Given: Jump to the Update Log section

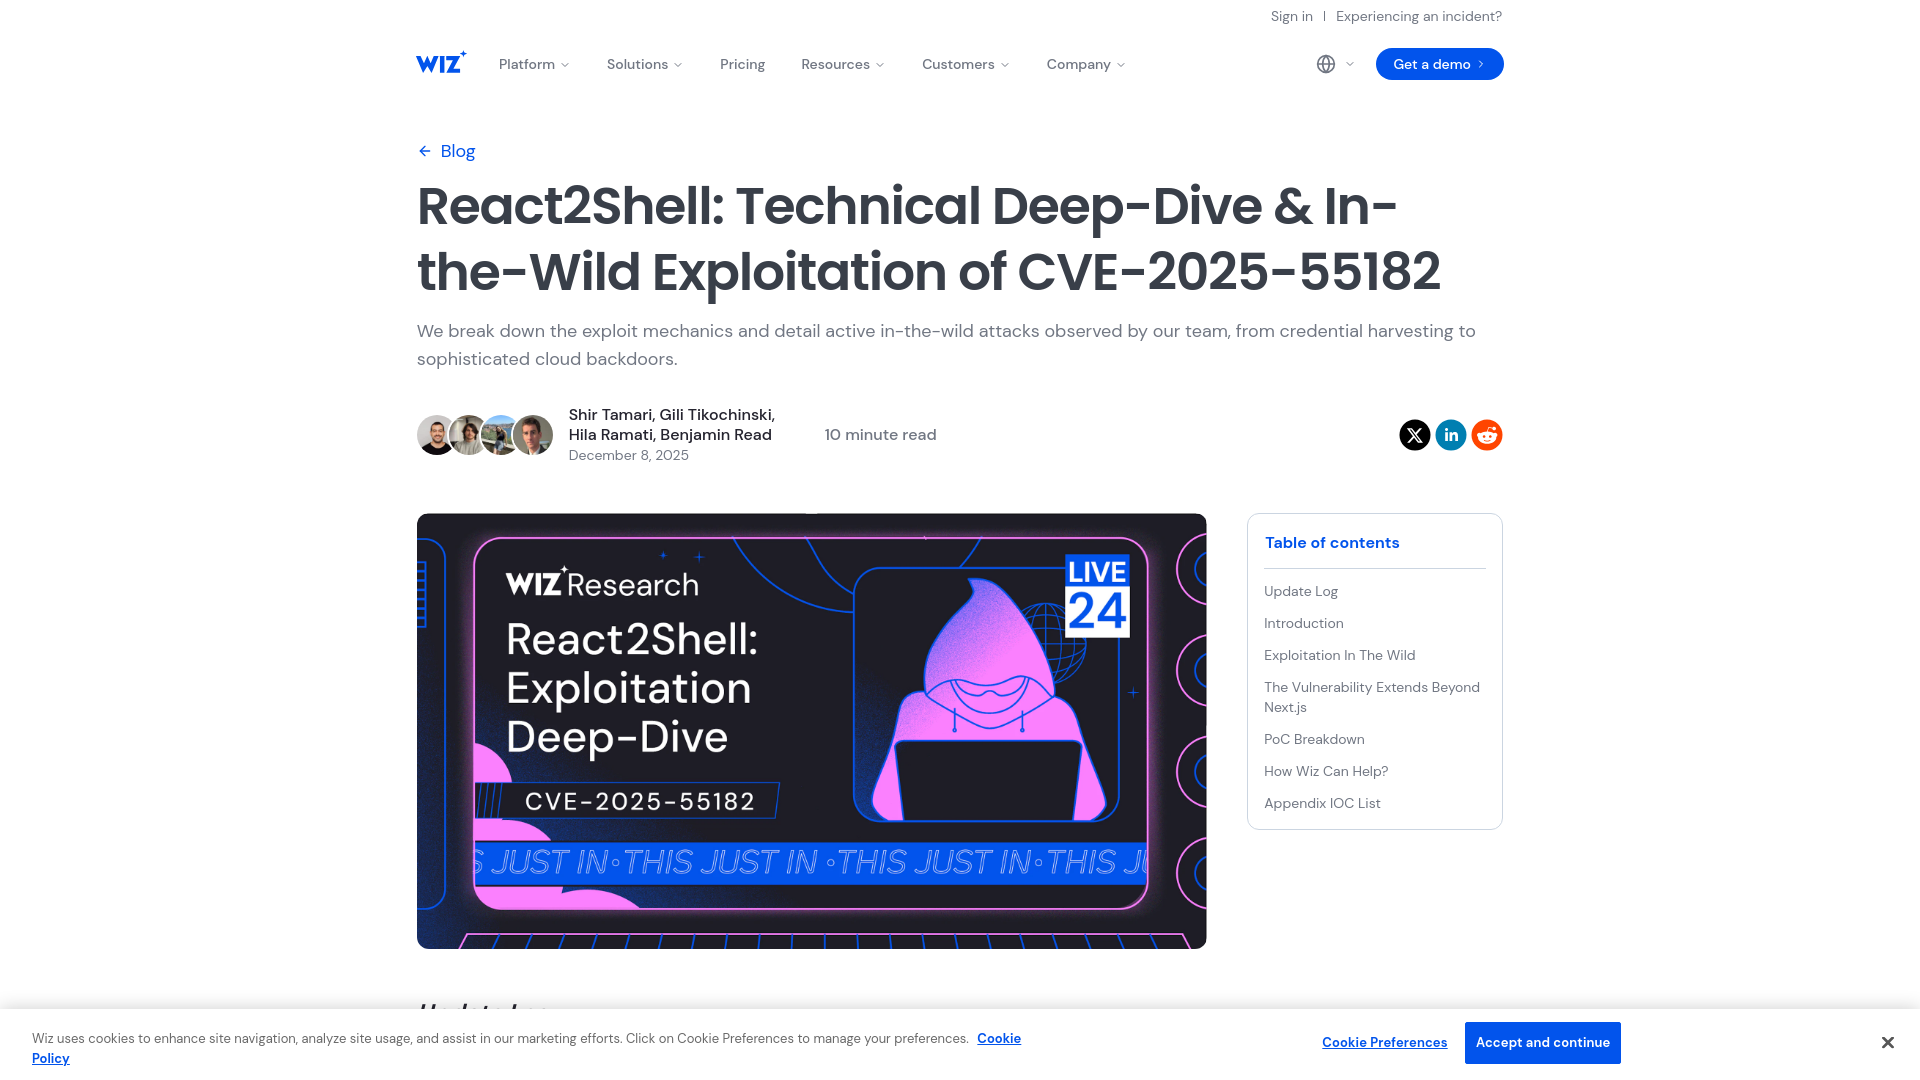Looking at the screenshot, I should (x=1300, y=591).
